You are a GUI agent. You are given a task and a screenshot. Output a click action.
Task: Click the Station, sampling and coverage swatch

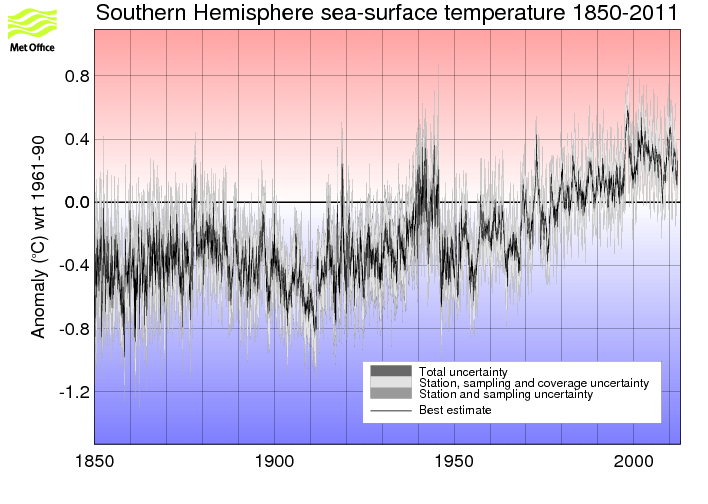coord(391,382)
